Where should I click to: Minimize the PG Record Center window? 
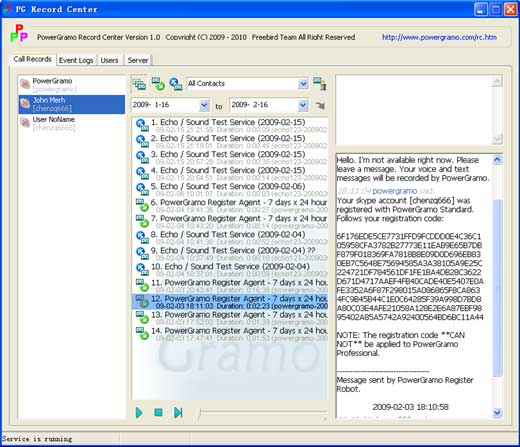click(480, 9)
